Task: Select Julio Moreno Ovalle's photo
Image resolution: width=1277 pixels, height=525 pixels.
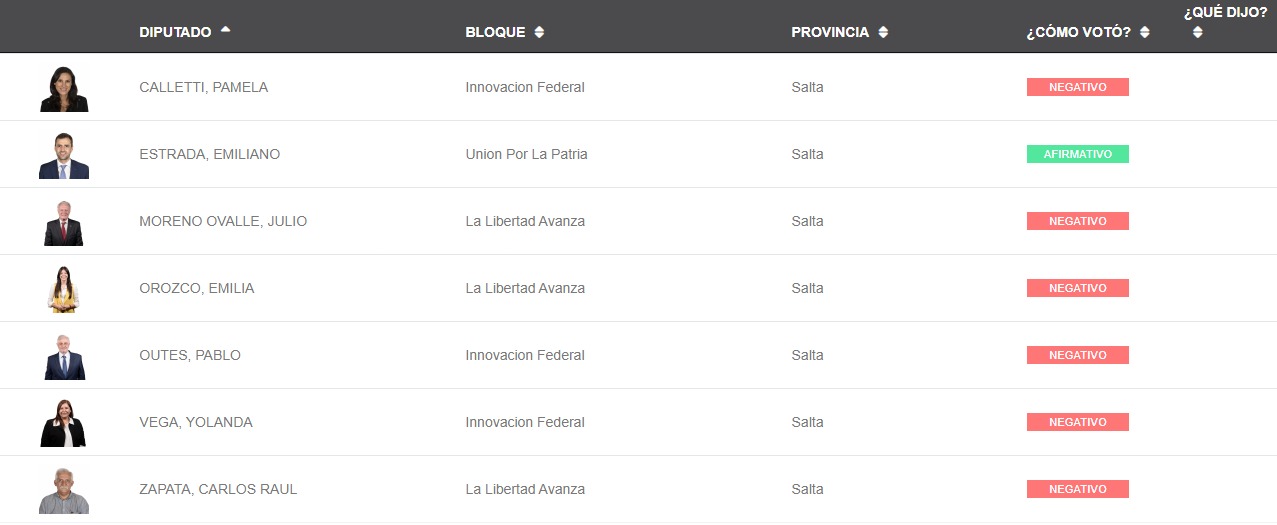Action: coord(64,222)
